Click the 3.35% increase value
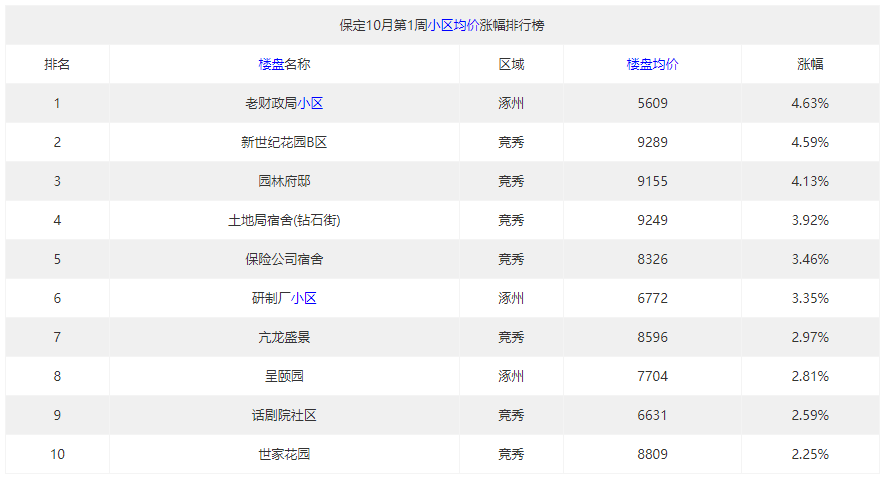 810,298
